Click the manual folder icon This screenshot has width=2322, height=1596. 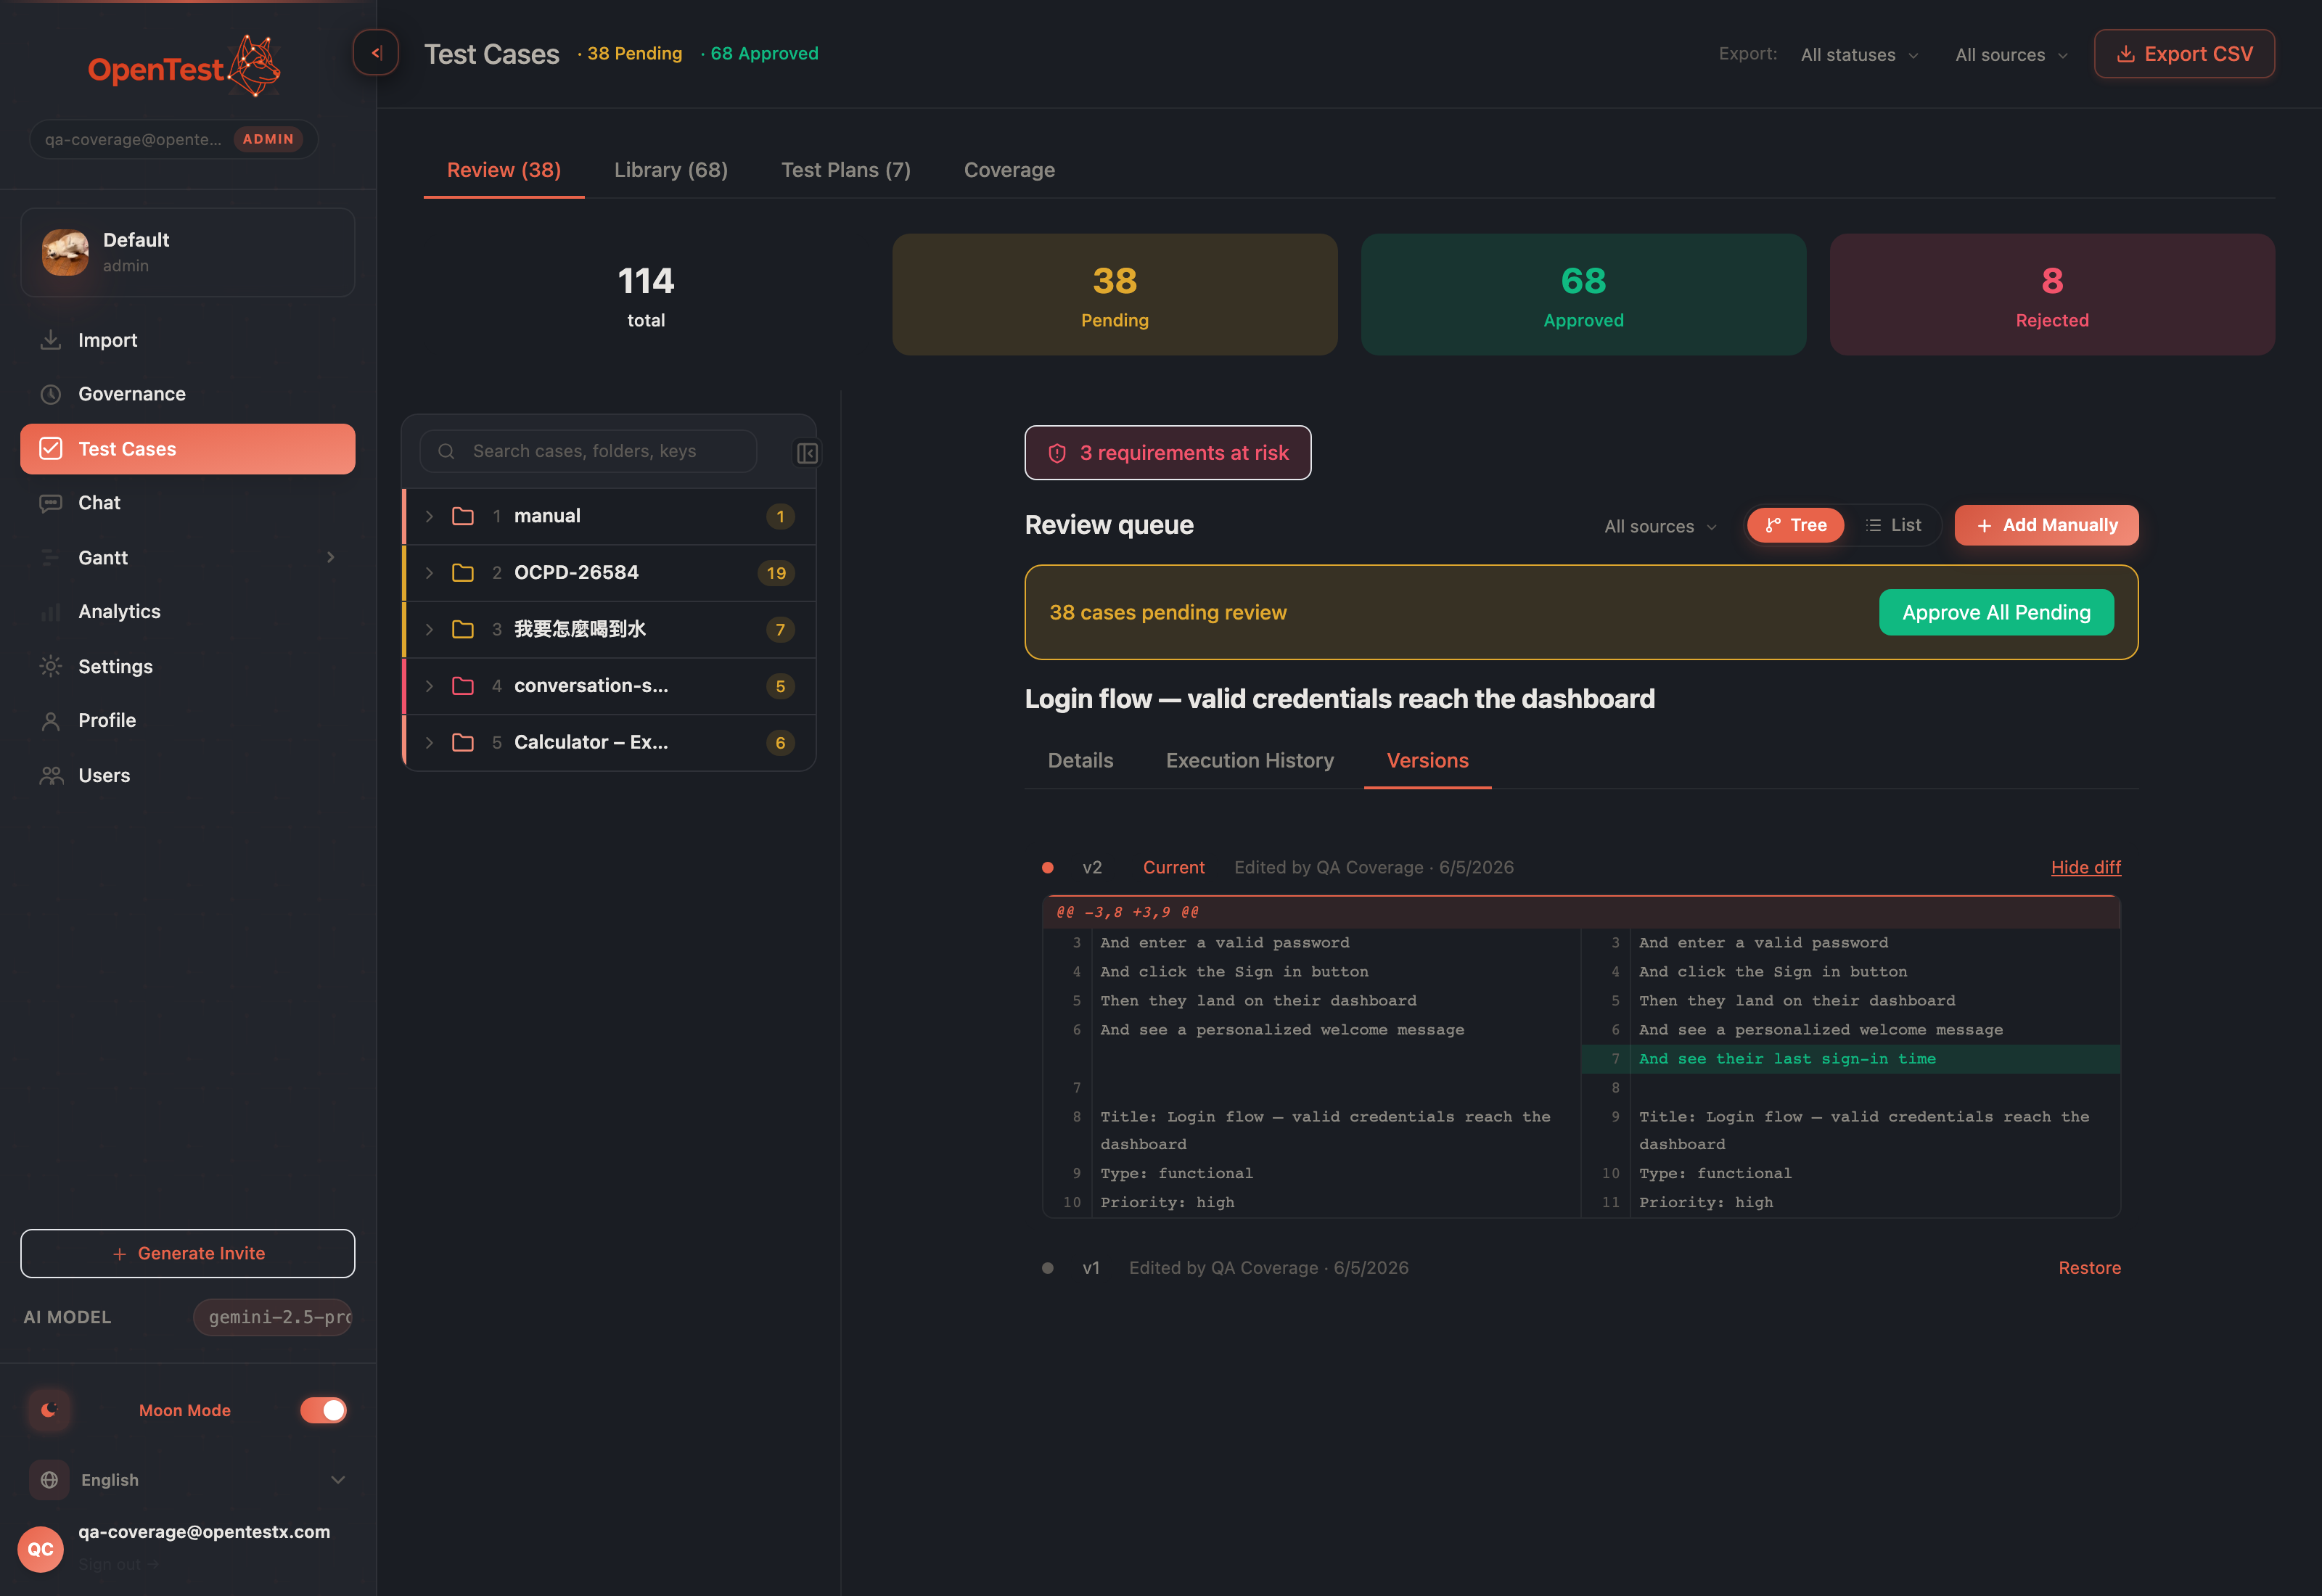pos(463,516)
